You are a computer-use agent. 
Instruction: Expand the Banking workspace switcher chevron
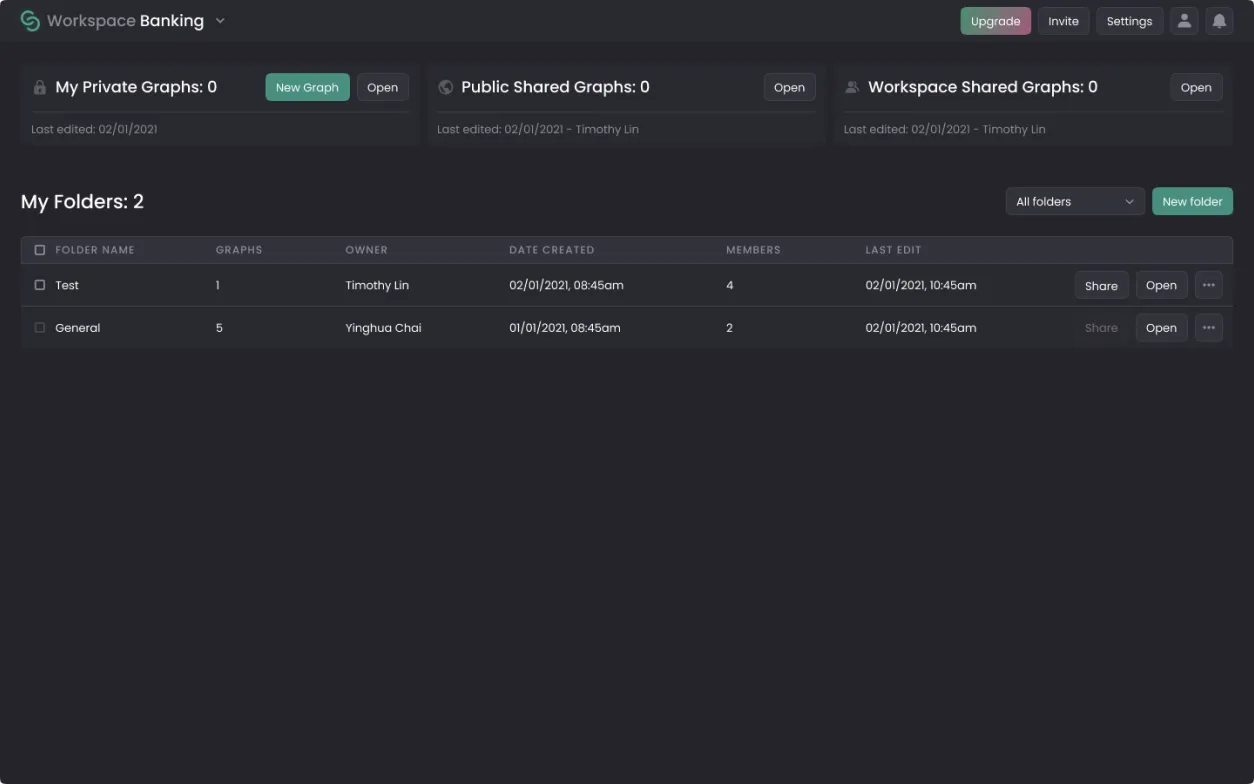(x=219, y=20)
